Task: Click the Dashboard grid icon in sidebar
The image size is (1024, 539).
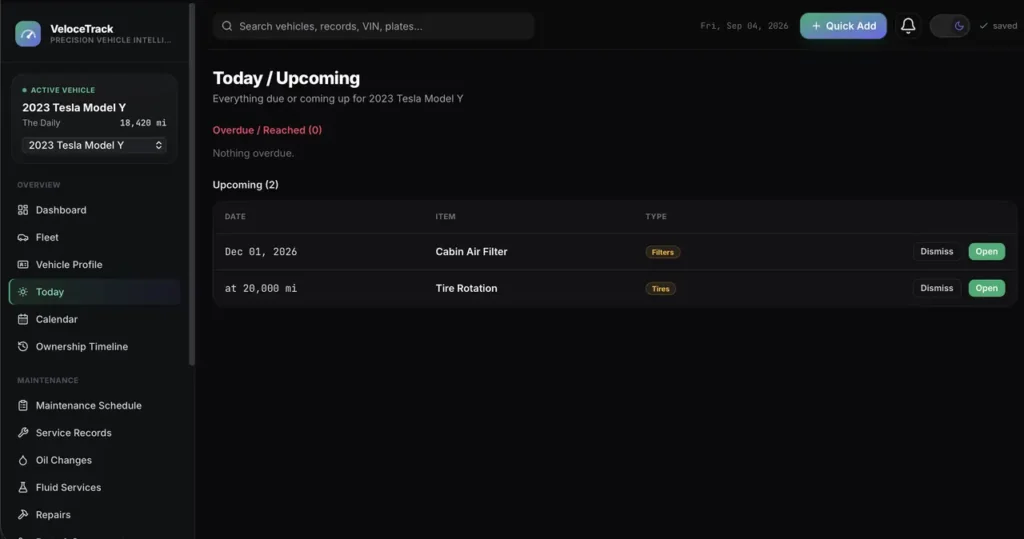Action: click(x=23, y=210)
